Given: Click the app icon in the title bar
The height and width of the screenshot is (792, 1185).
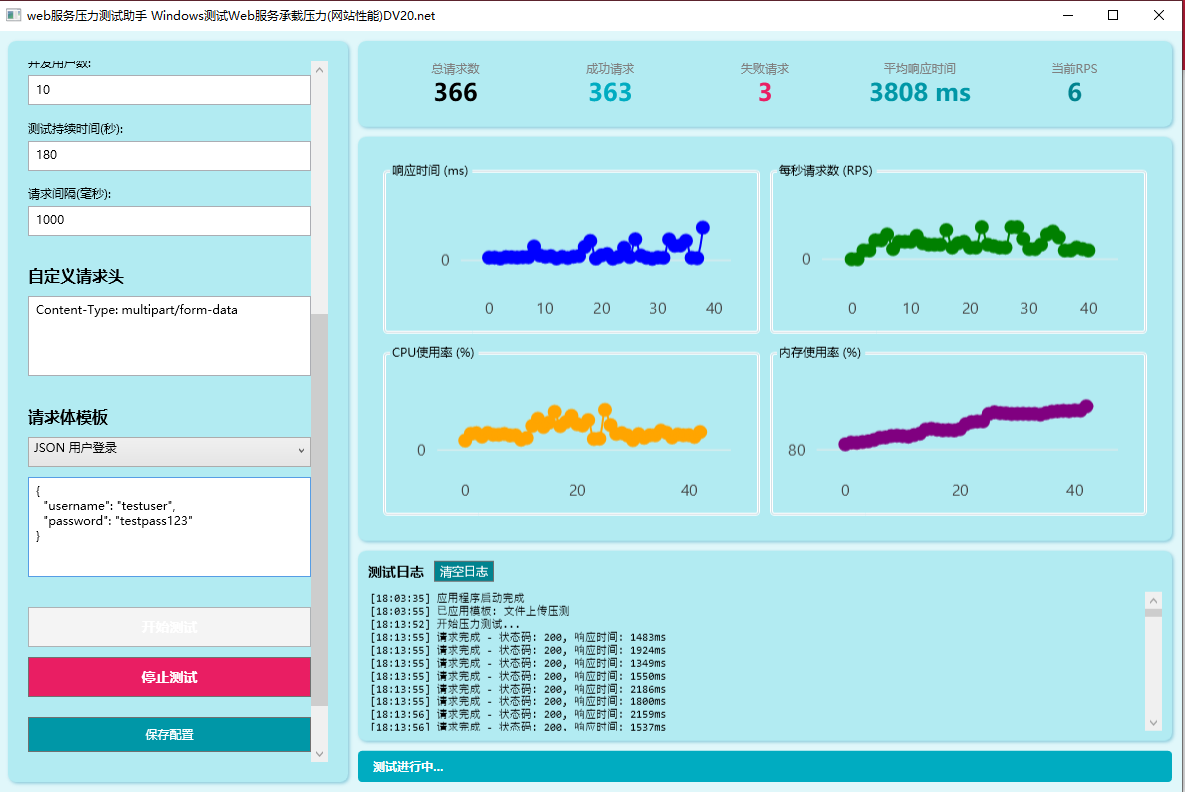Looking at the screenshot, I should click(14, 16).
